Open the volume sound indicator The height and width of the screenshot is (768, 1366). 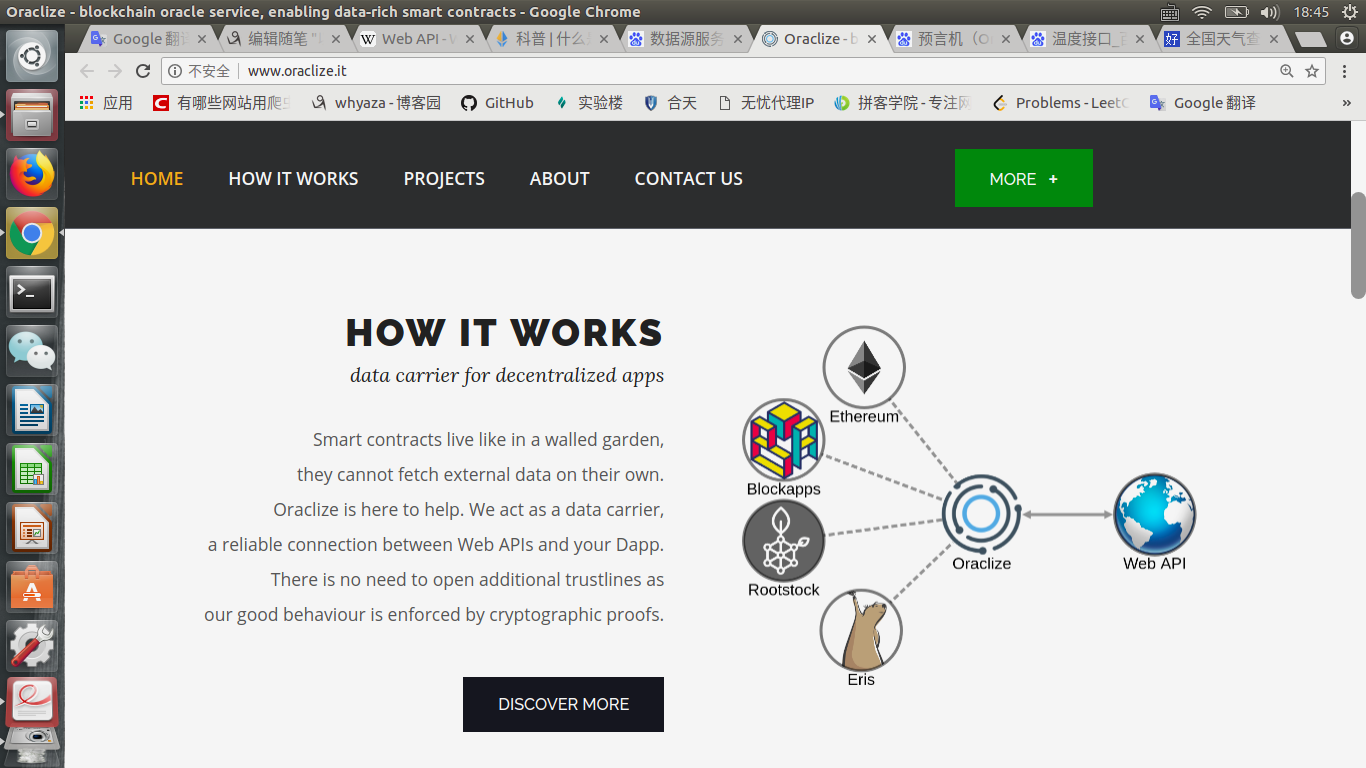(1270, 12)
